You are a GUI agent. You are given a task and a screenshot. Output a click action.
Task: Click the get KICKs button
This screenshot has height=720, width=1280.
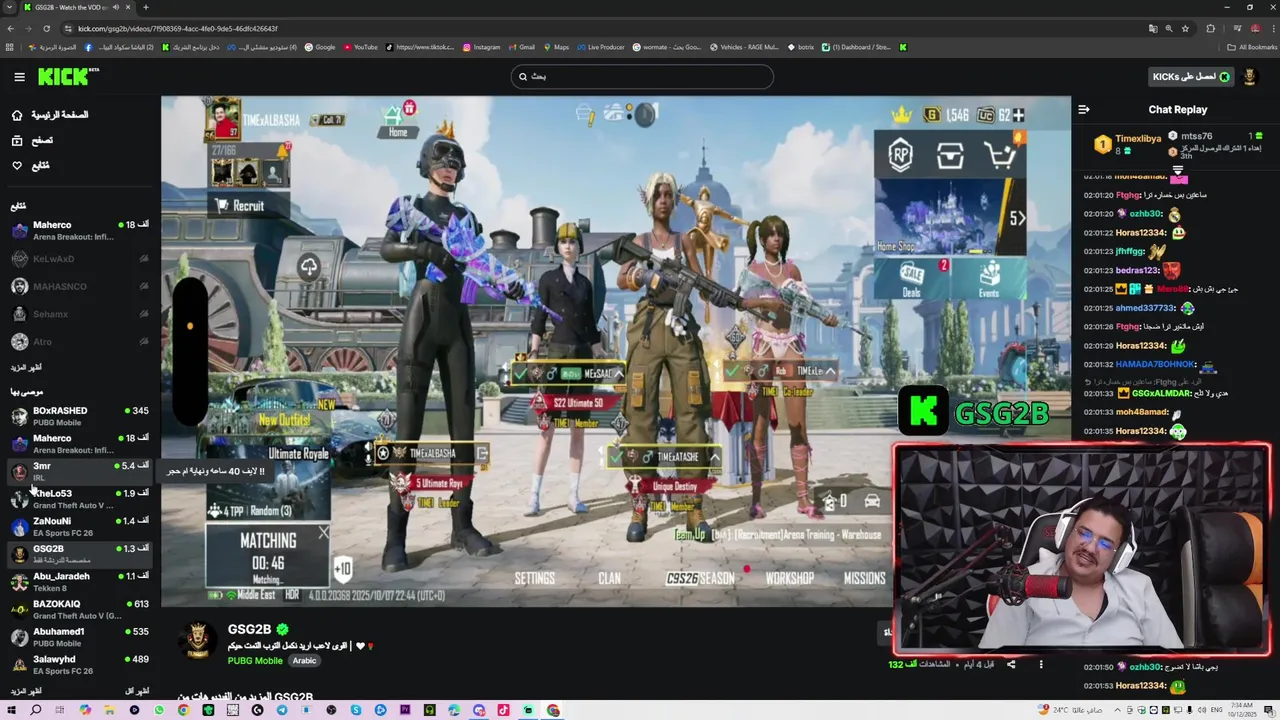1190,77
